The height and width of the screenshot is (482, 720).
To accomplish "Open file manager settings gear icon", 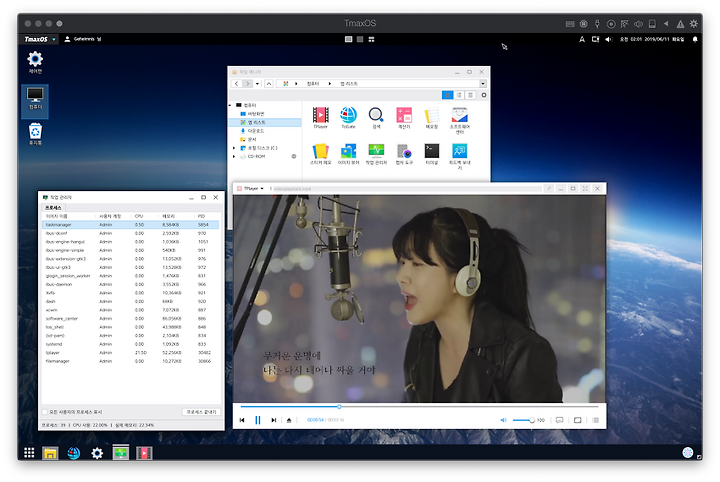I will coord(484,95).
